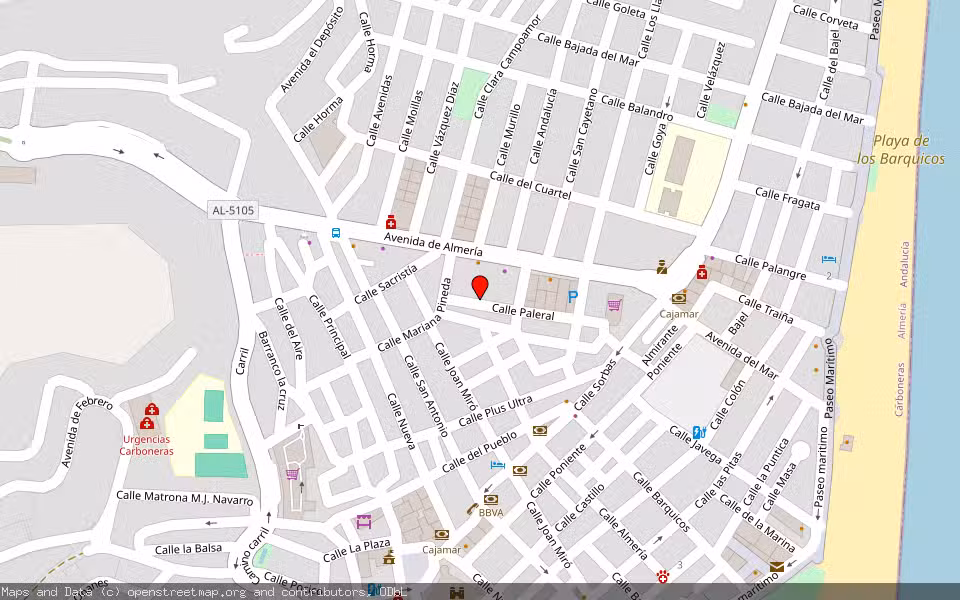Image resolution: width=960 pixels, height=600 pixels.
Task: Select the Barranco la cruz label
Action: click(271, 370)
